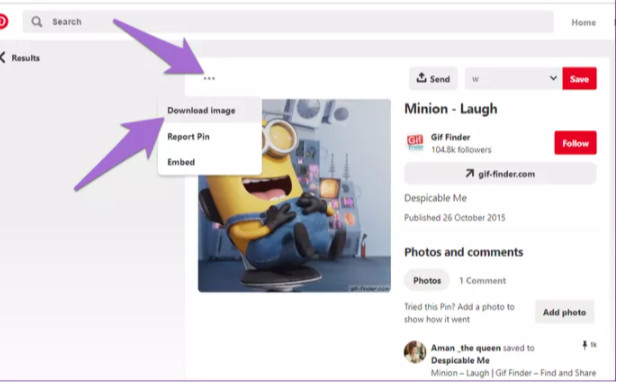Image resolution: width=626 pixels, height=385 pixels.
Task: Open the Home link
Action: [x=583, y=22]
